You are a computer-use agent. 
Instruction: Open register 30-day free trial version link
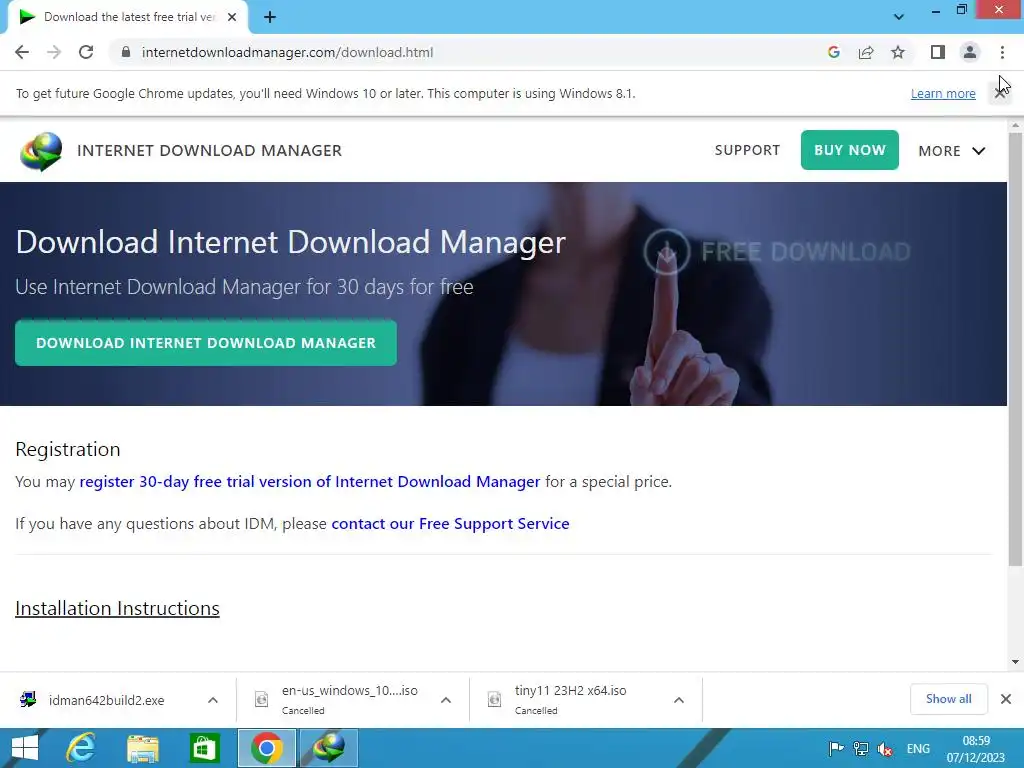coord(310,482)
